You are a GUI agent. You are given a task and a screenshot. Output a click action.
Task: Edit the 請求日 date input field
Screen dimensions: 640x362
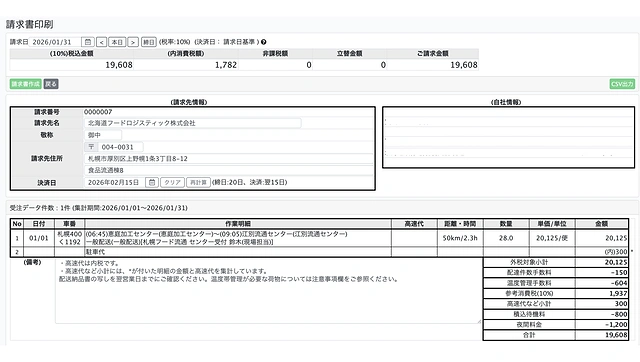point(55,42)
